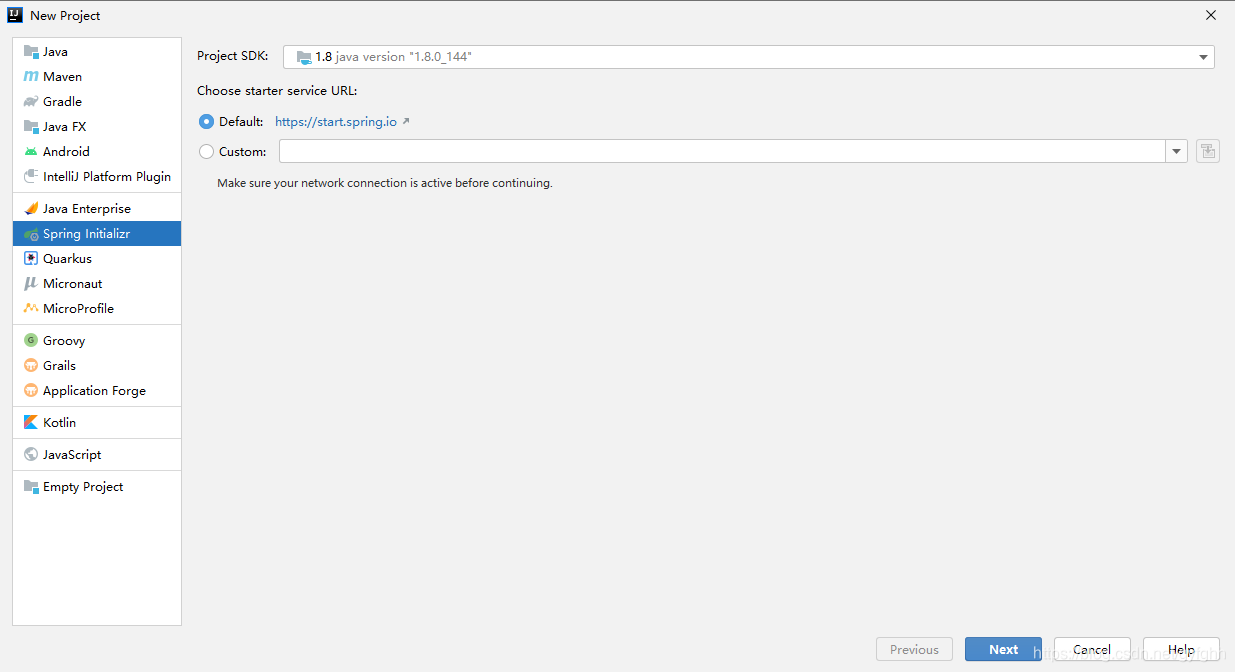Click external link arrow after start.spring.io

pyautogui.click(x=405, y=122)
